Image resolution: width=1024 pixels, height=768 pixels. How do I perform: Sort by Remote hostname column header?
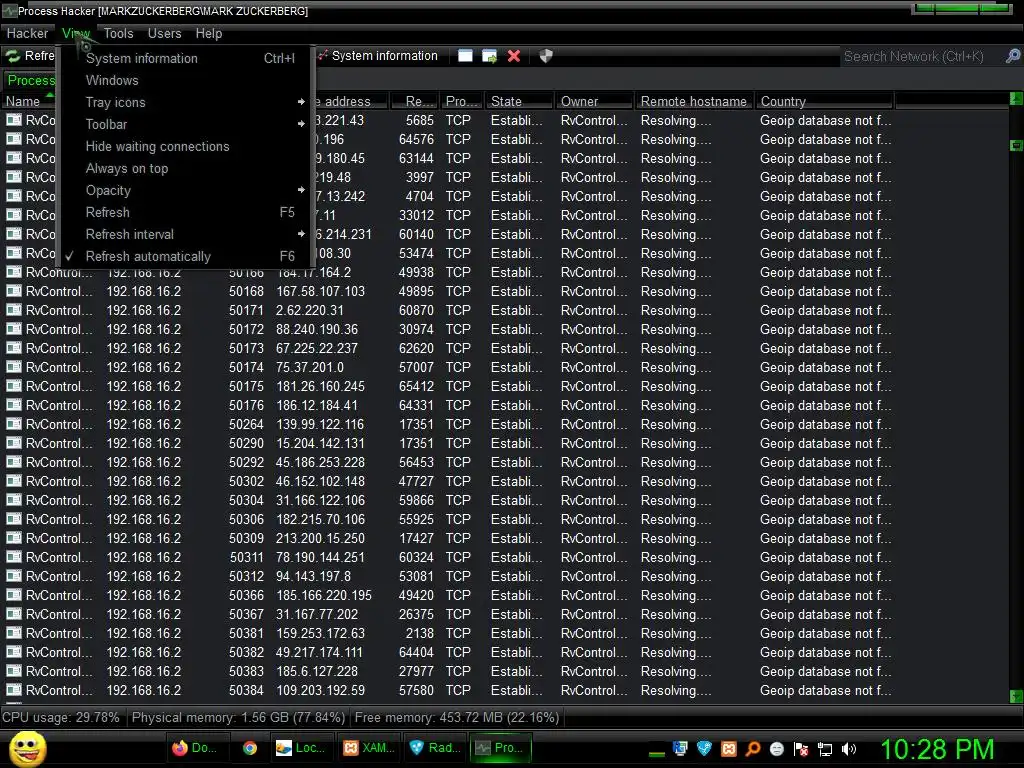point(694,101)
